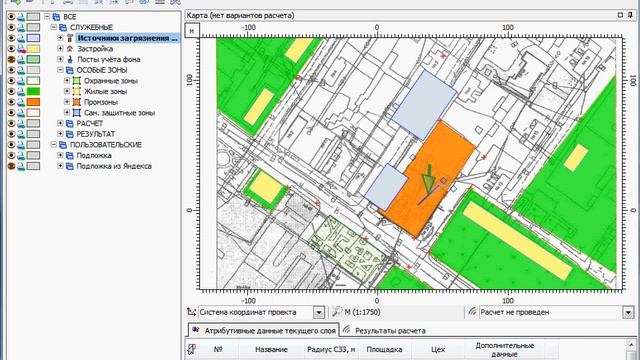Select the Подложка tree item
The height and width of the screenshot is (360, 640).
click(x=94, y=156)
